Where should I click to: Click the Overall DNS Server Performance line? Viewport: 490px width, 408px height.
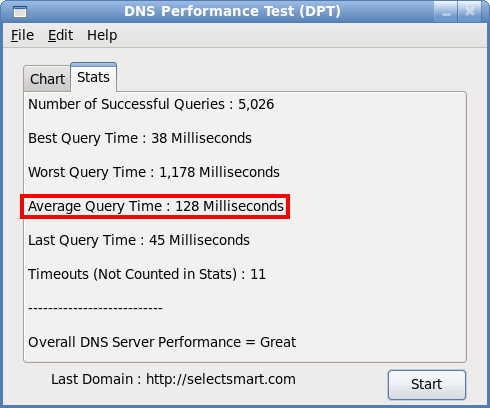pyautogui.click(x=162, y=342)
